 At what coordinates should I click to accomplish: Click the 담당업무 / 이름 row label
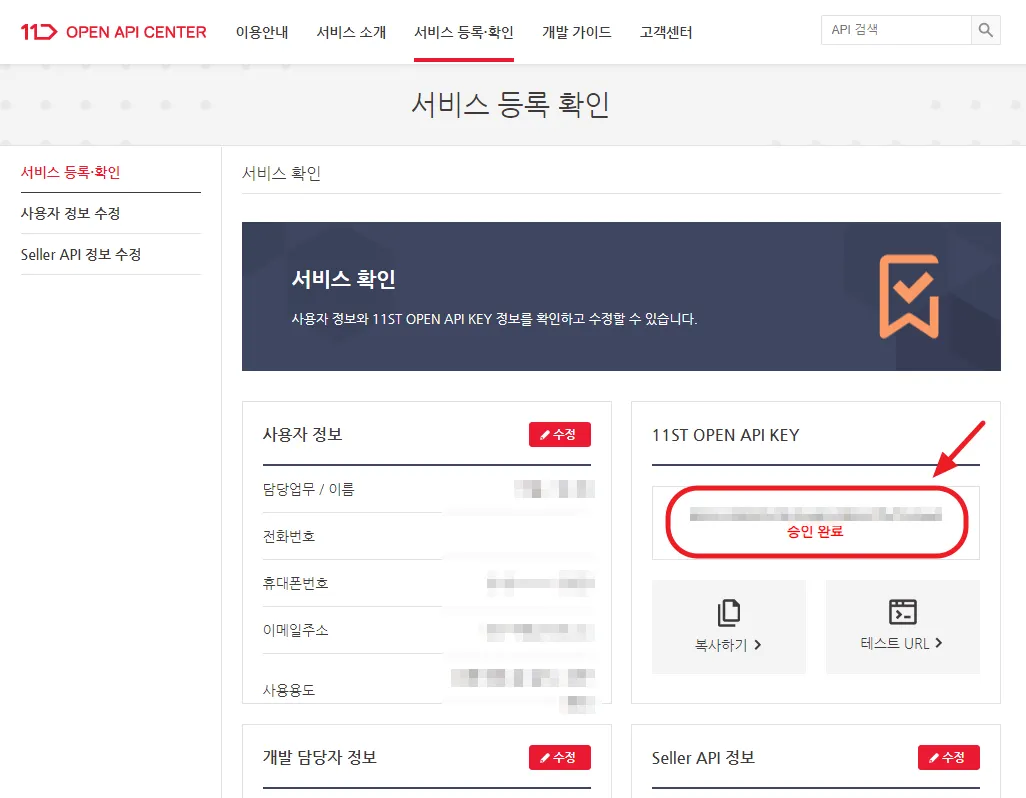coord(308,489)
